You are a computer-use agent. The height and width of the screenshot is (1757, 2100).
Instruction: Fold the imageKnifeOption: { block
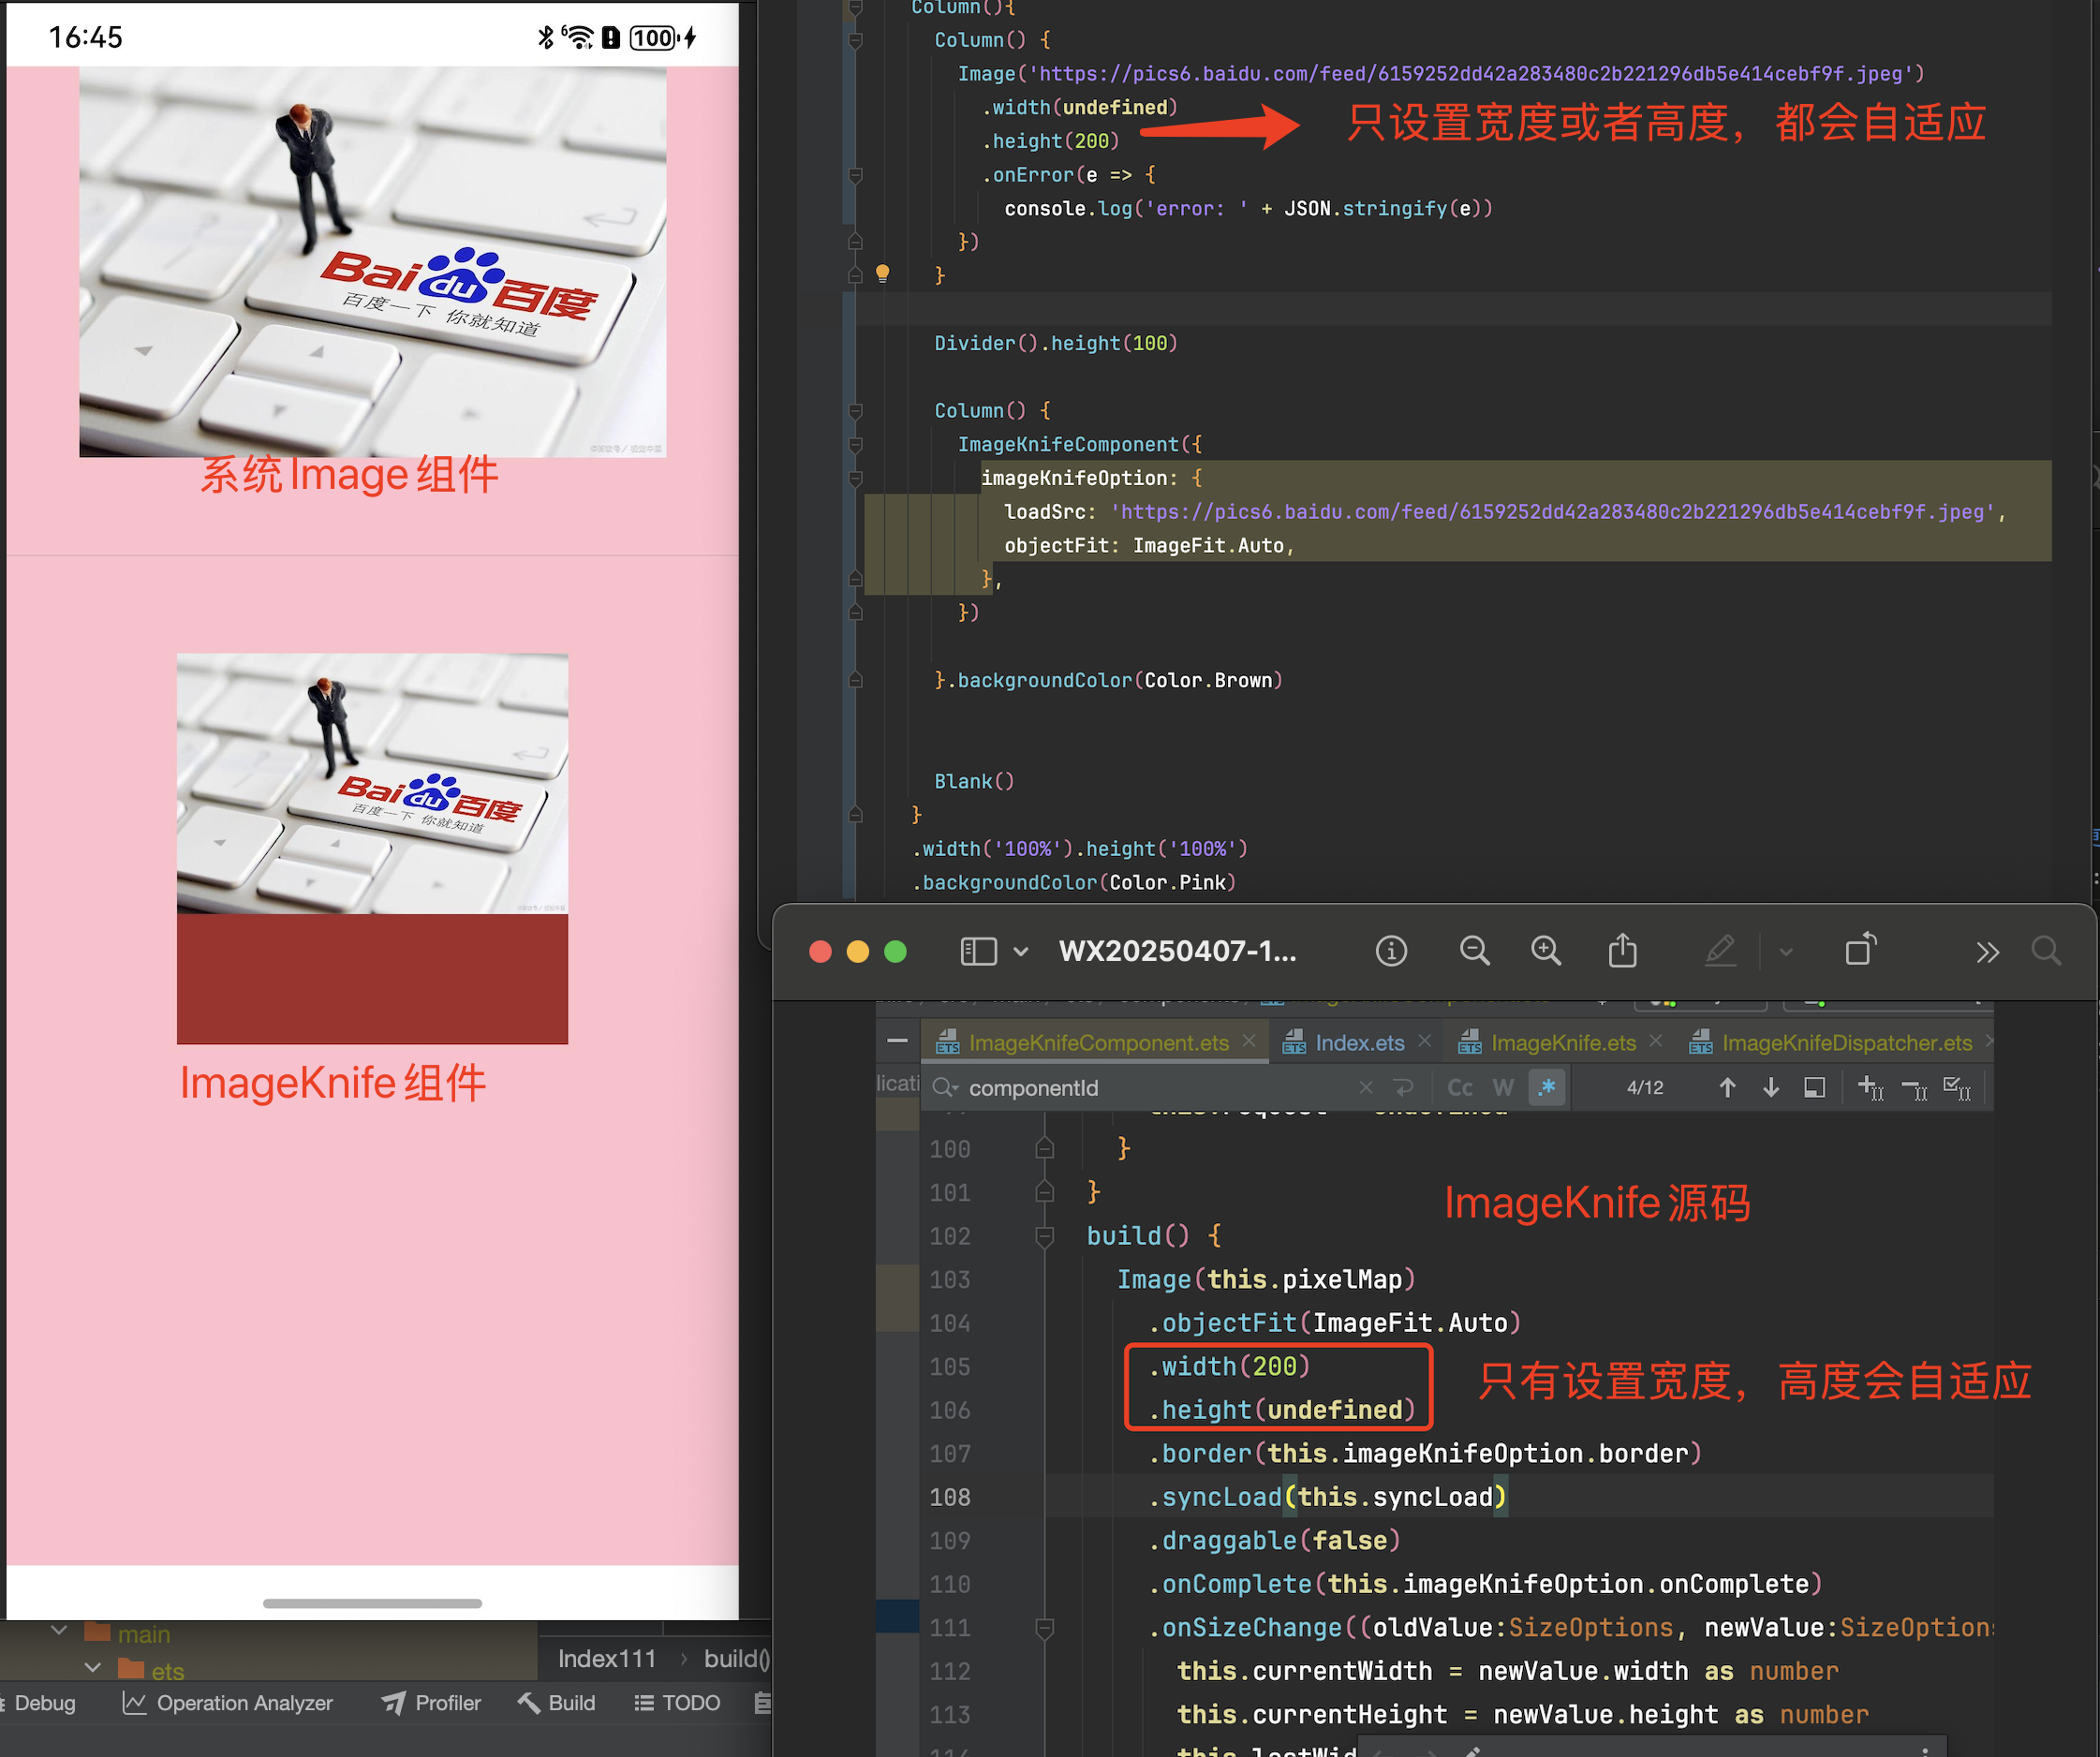point(855,479)
